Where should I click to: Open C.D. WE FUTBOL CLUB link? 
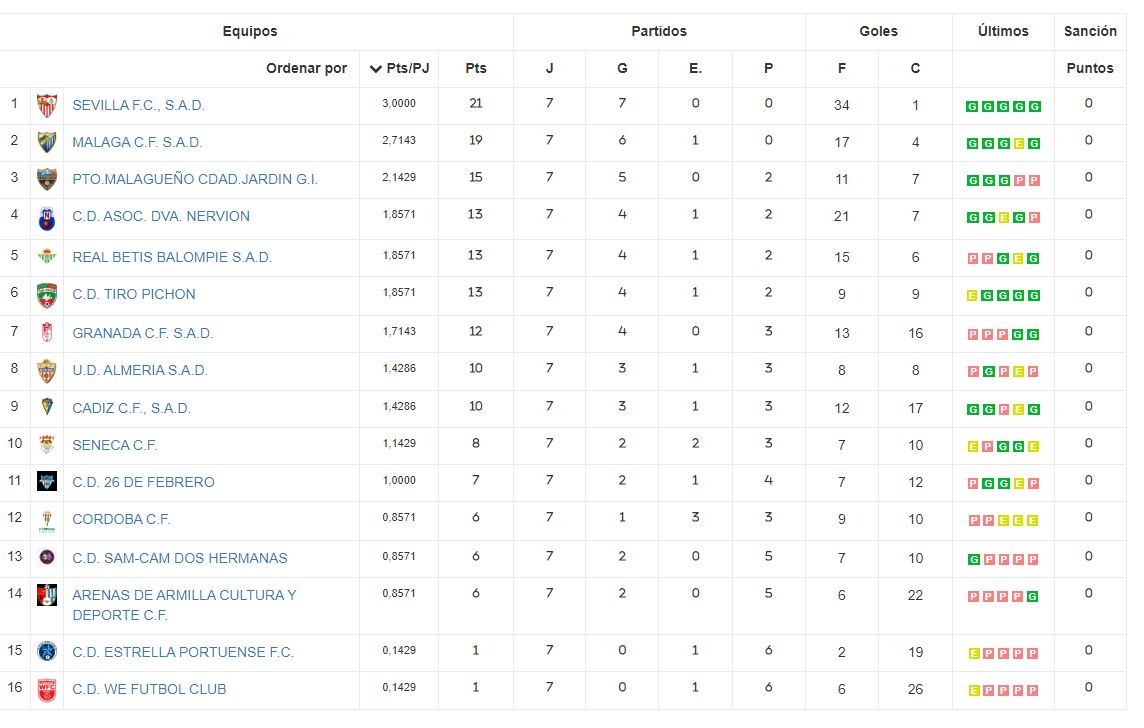[x=149, y=689]
